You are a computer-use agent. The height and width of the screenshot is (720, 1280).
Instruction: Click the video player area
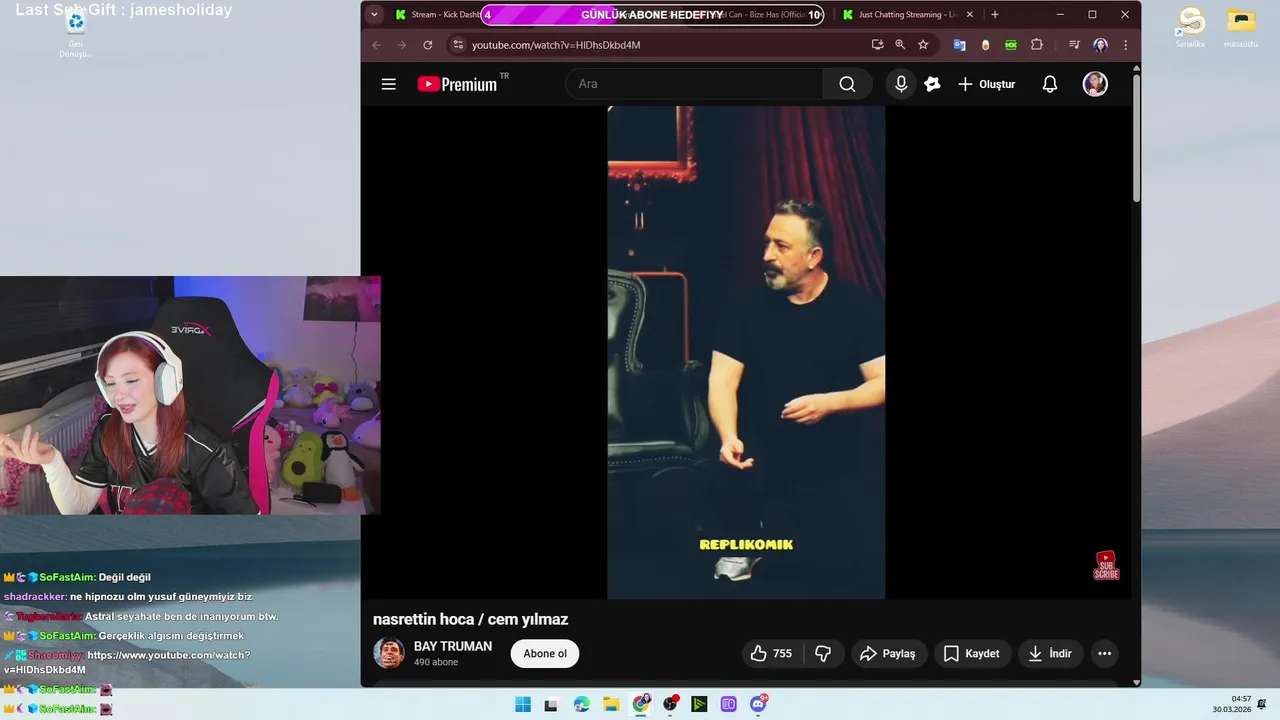[746, 352]
